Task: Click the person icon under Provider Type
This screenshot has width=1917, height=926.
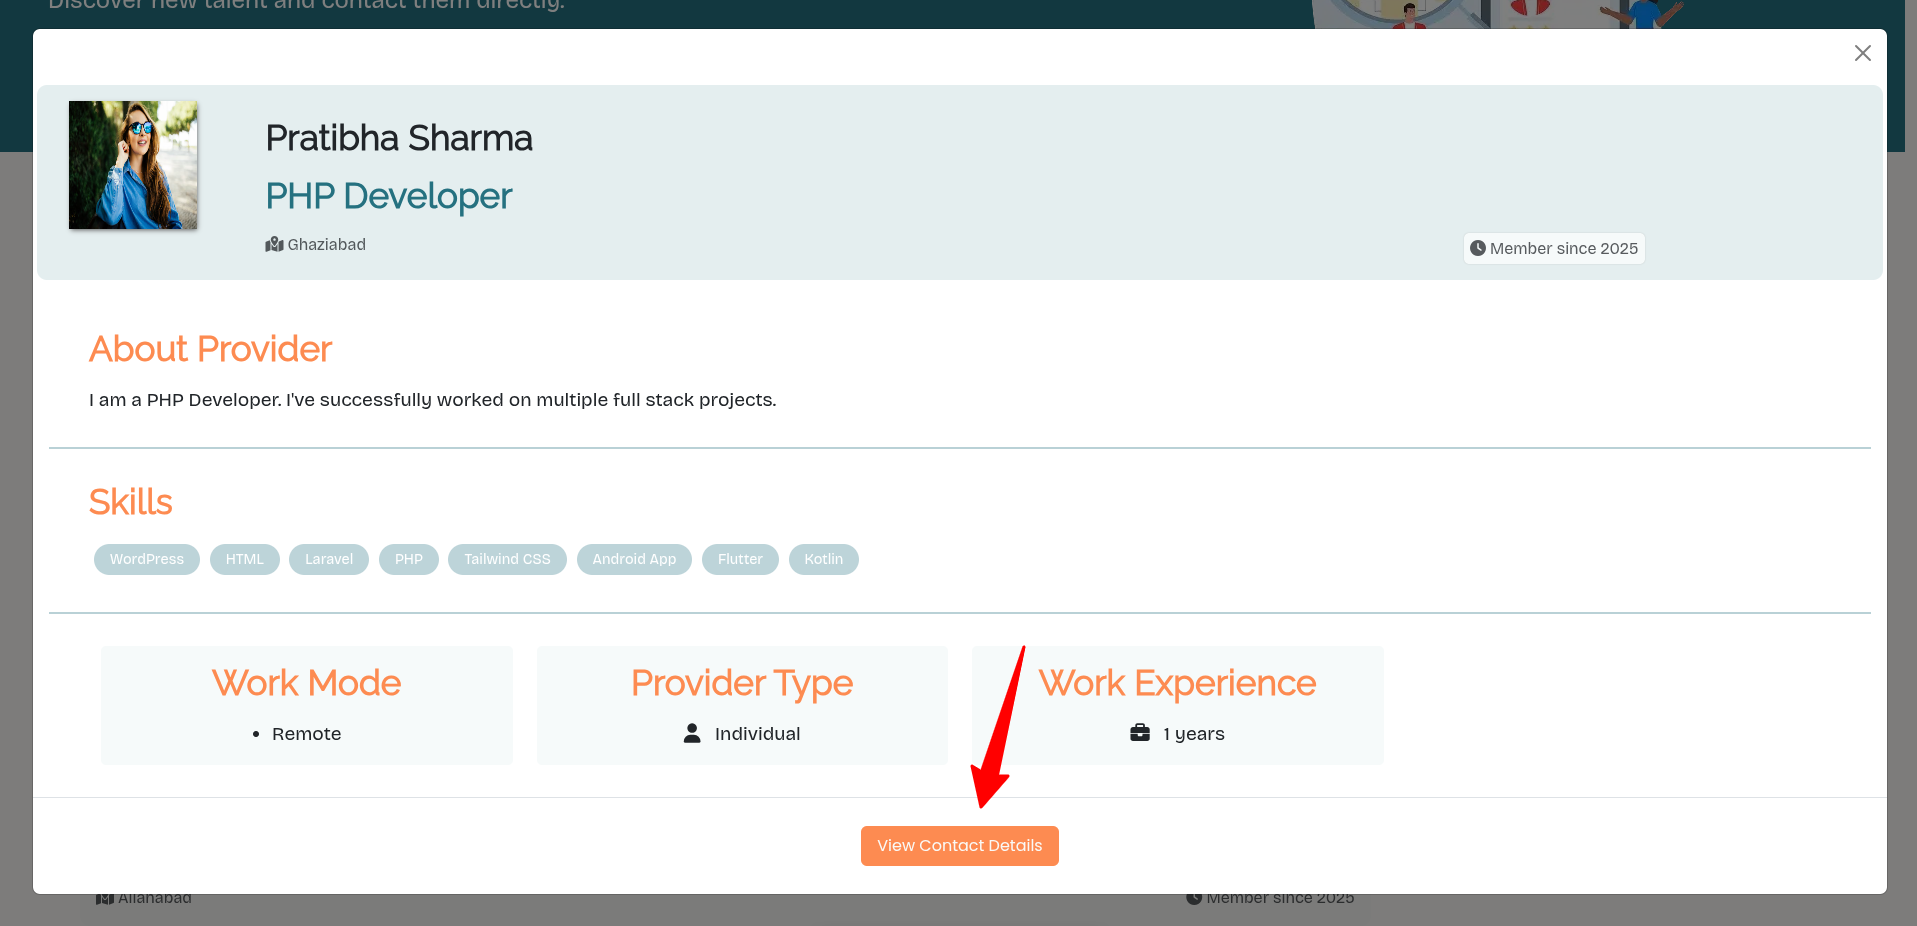Action: 691,733
